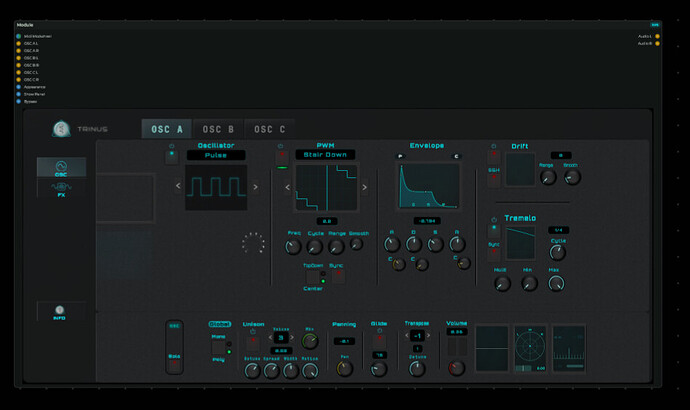The image size is (690, 410).
Task: Decrease Transpose with left arrow
Action: pyautogui.click(x=407, y=336)
